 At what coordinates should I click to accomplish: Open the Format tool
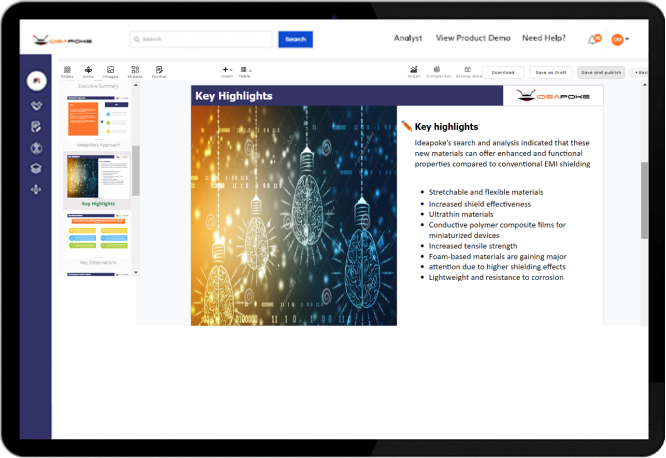[x=159, y=72]
